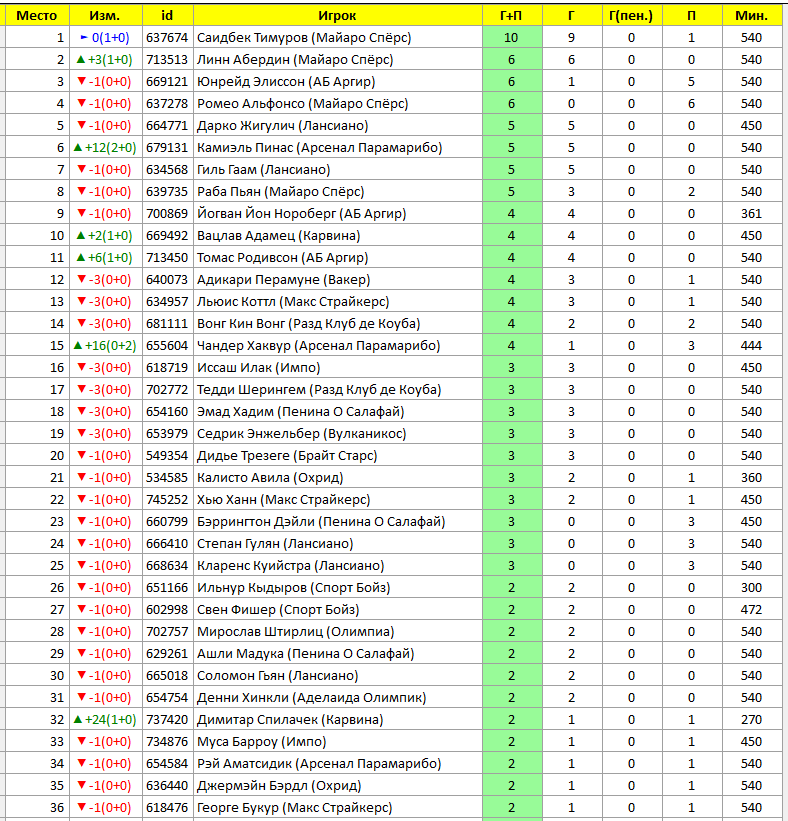Select Томас Родивсон player cell
The width and height of the screenshot is (788, 821).
338,258
